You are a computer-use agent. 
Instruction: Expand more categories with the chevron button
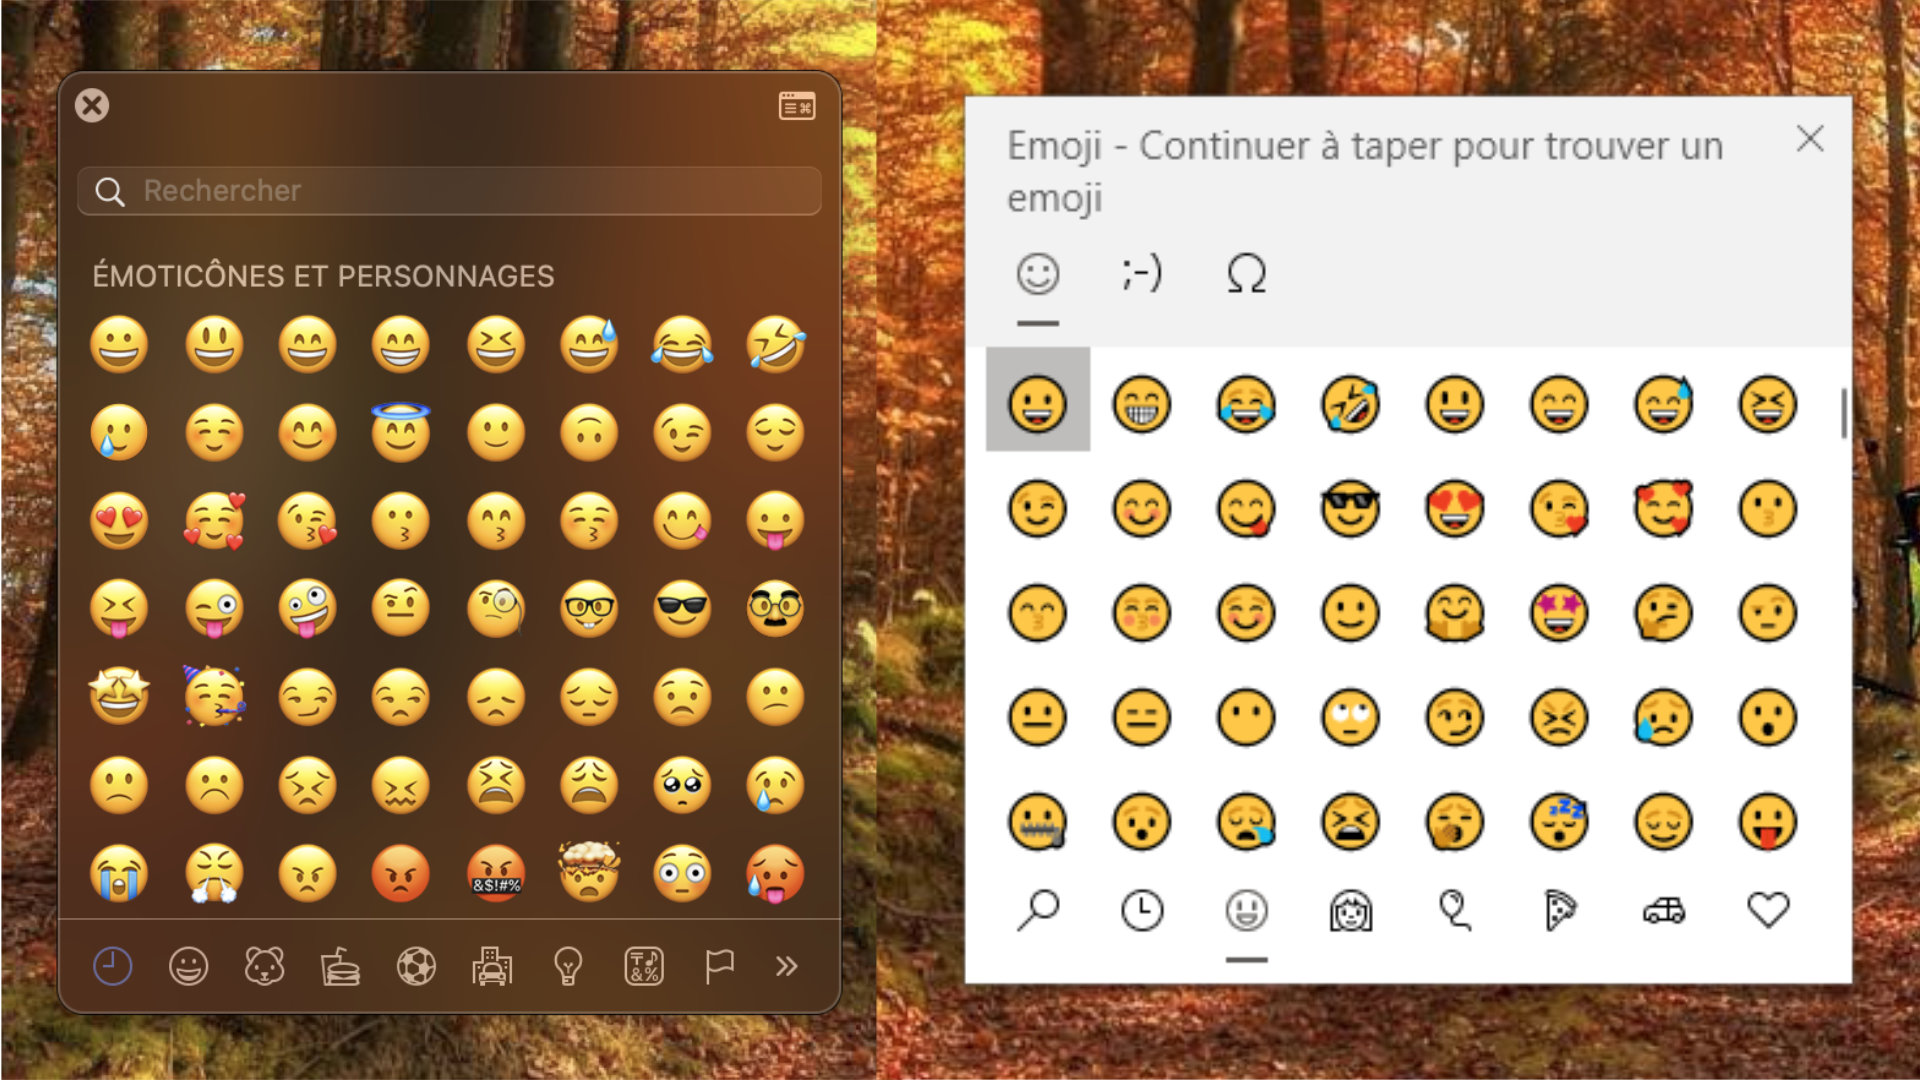785,966
